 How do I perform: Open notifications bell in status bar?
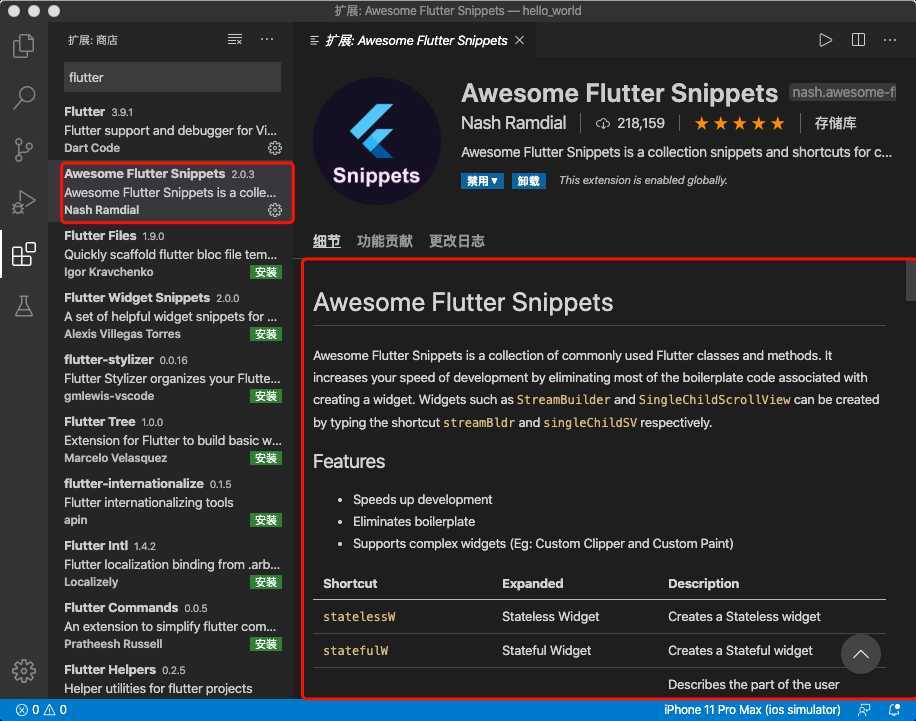(894, 710)
